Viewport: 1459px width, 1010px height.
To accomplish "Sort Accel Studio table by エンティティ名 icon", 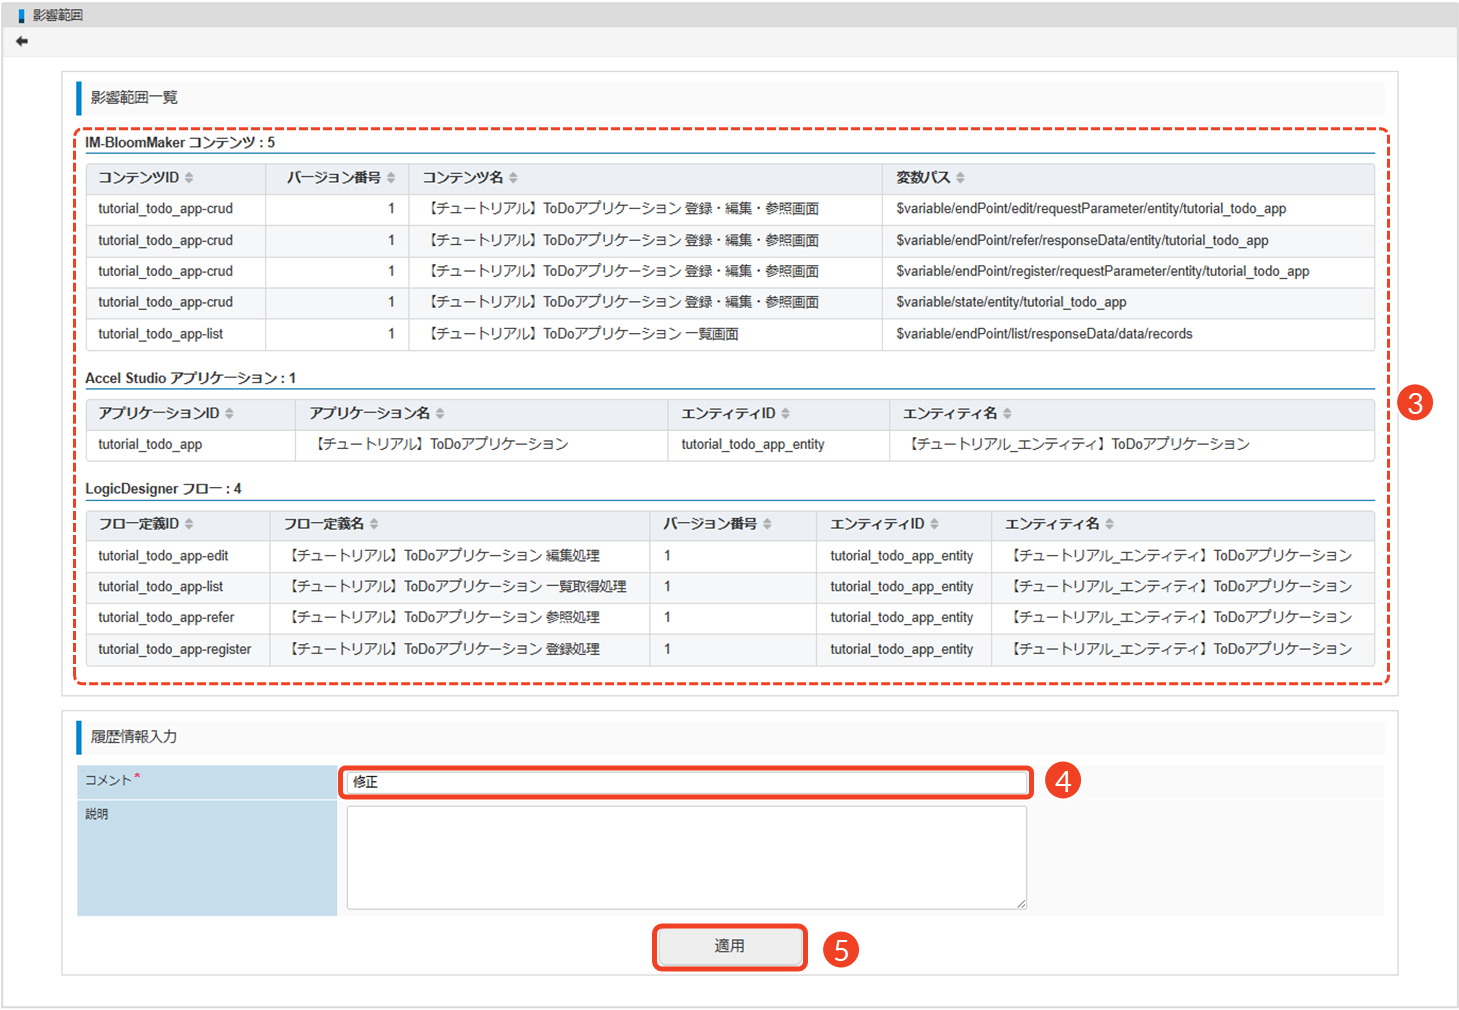I will pyautogui.click(x=1007, y=414).
